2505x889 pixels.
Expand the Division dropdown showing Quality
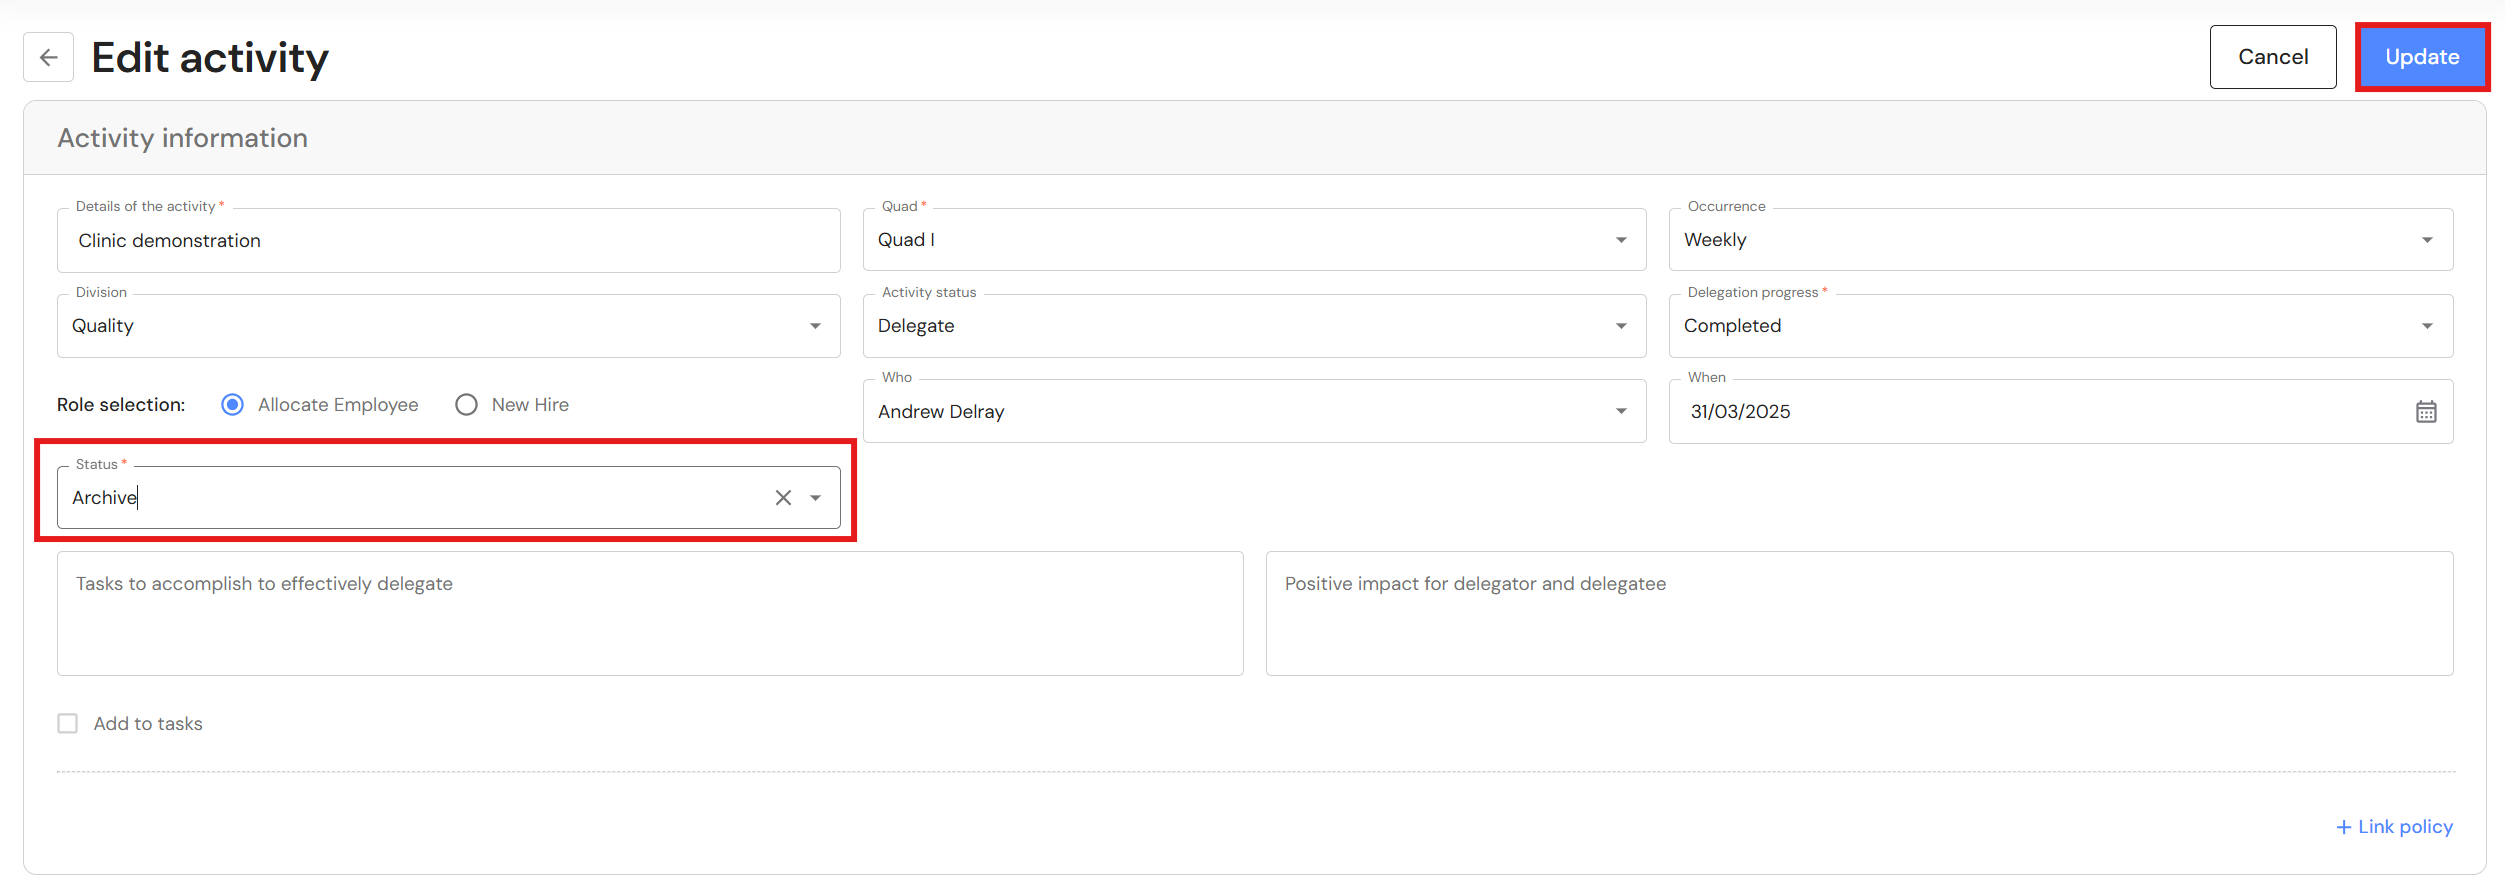tap(815, 326)
